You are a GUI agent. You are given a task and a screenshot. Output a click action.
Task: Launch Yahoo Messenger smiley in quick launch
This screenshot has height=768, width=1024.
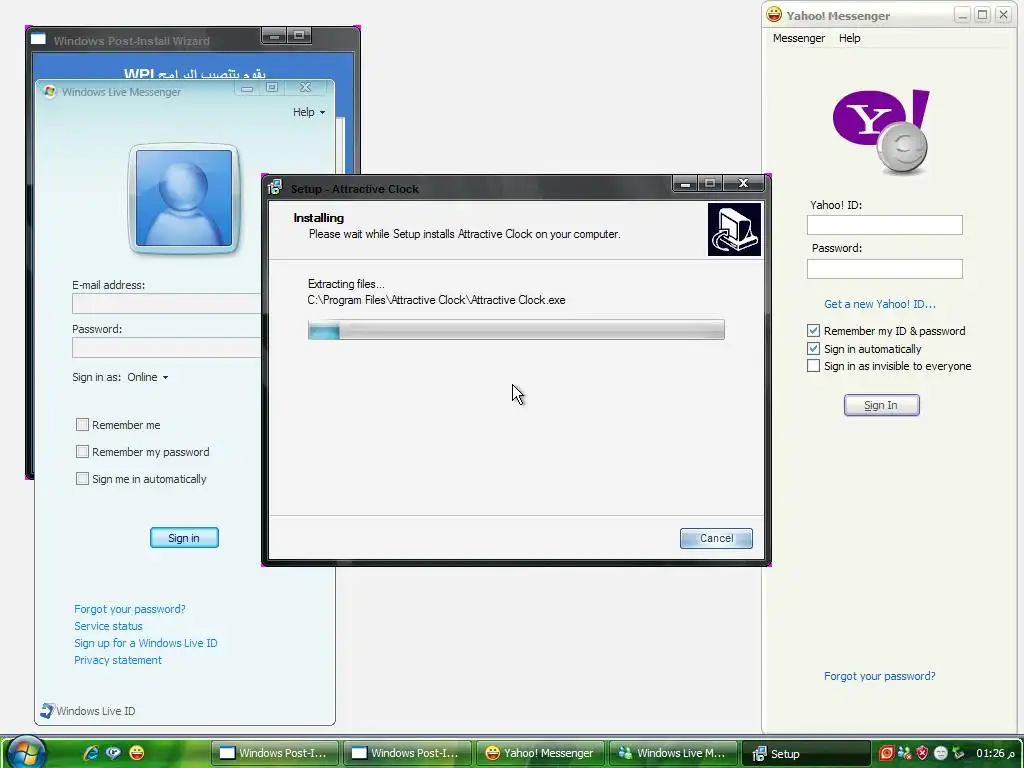(136, 753)
